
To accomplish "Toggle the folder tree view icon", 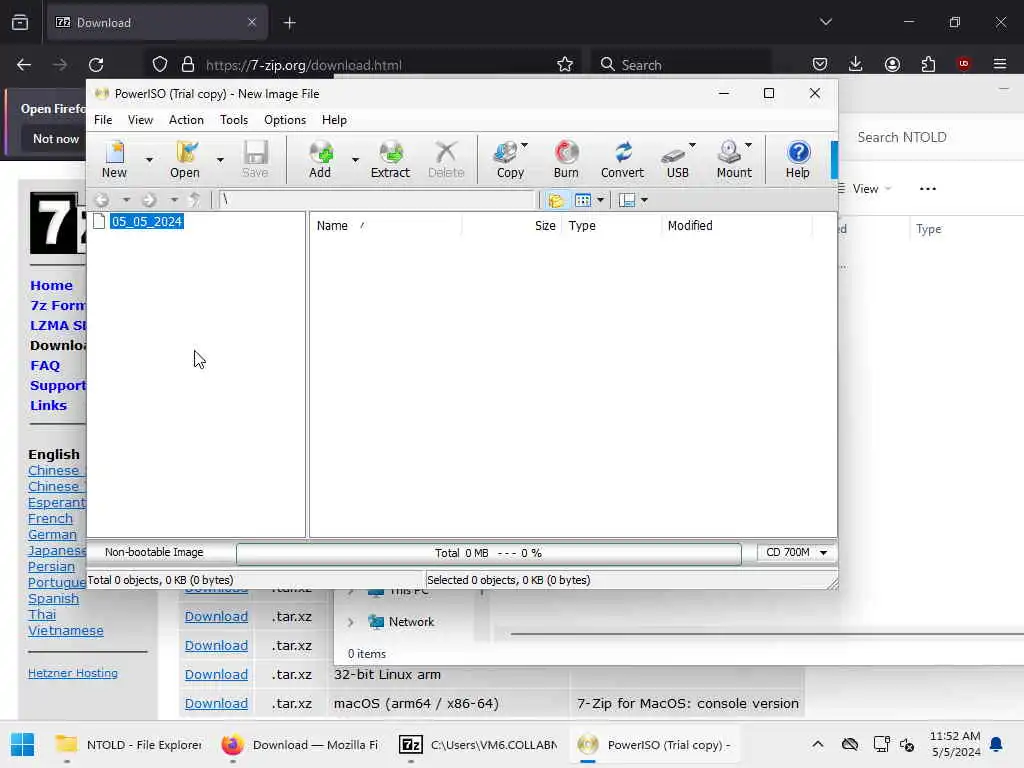I will coord(556,200).
